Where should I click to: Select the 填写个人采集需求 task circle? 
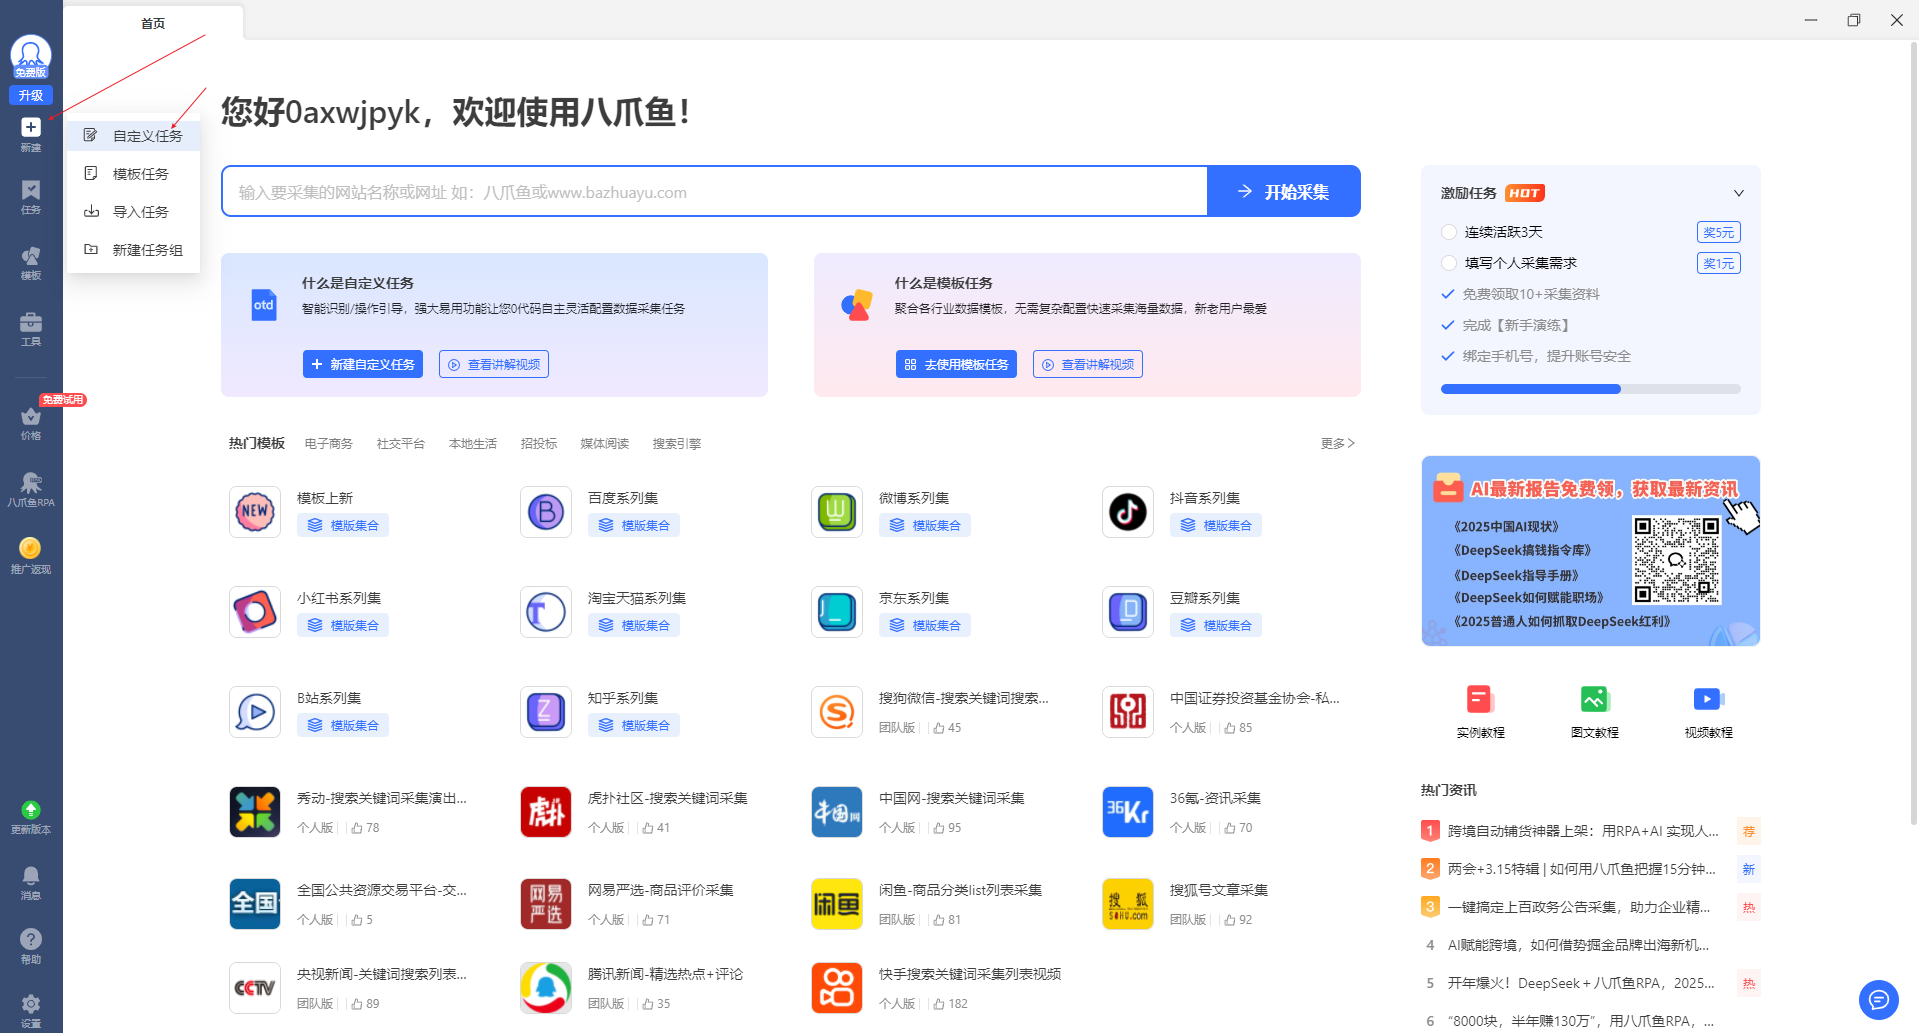1449,263
